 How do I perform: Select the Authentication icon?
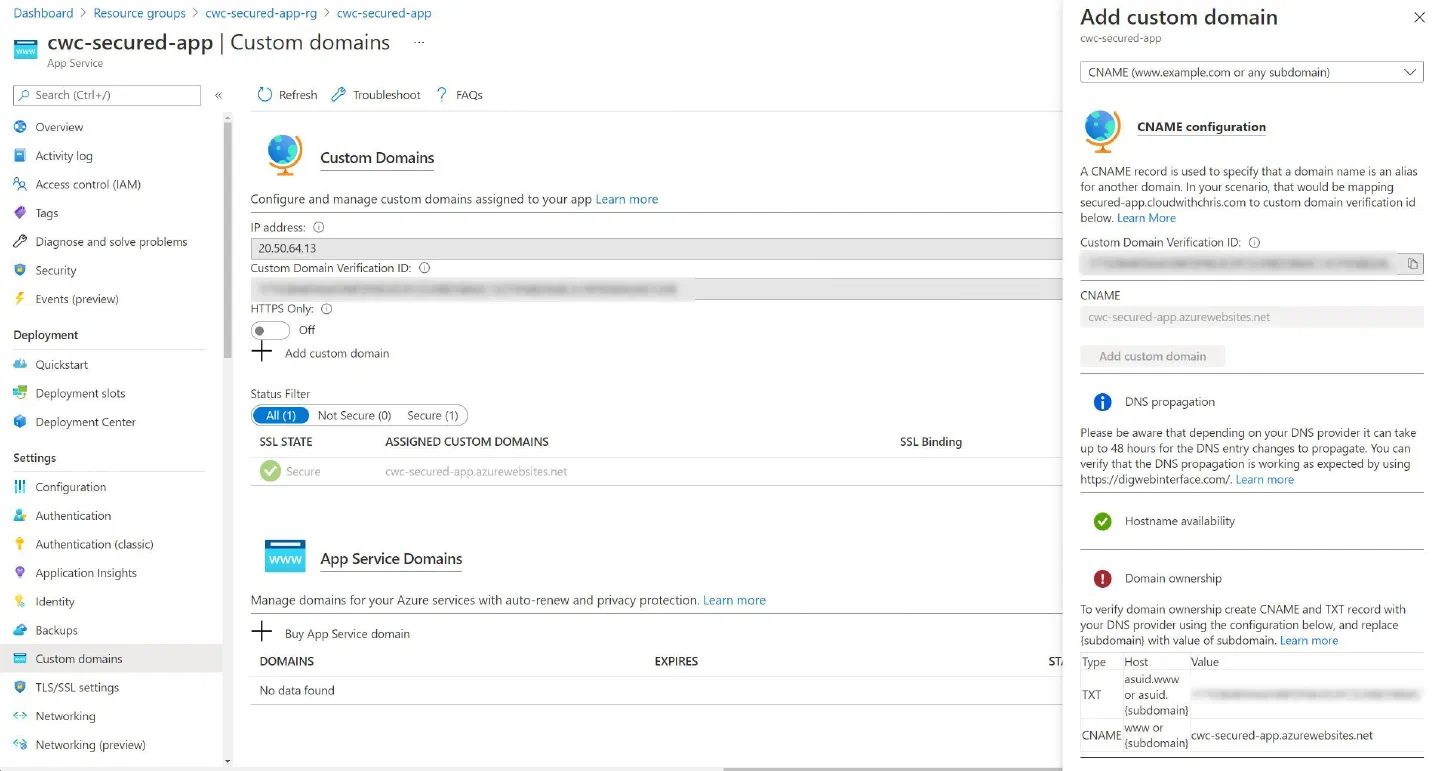(20, 516)
